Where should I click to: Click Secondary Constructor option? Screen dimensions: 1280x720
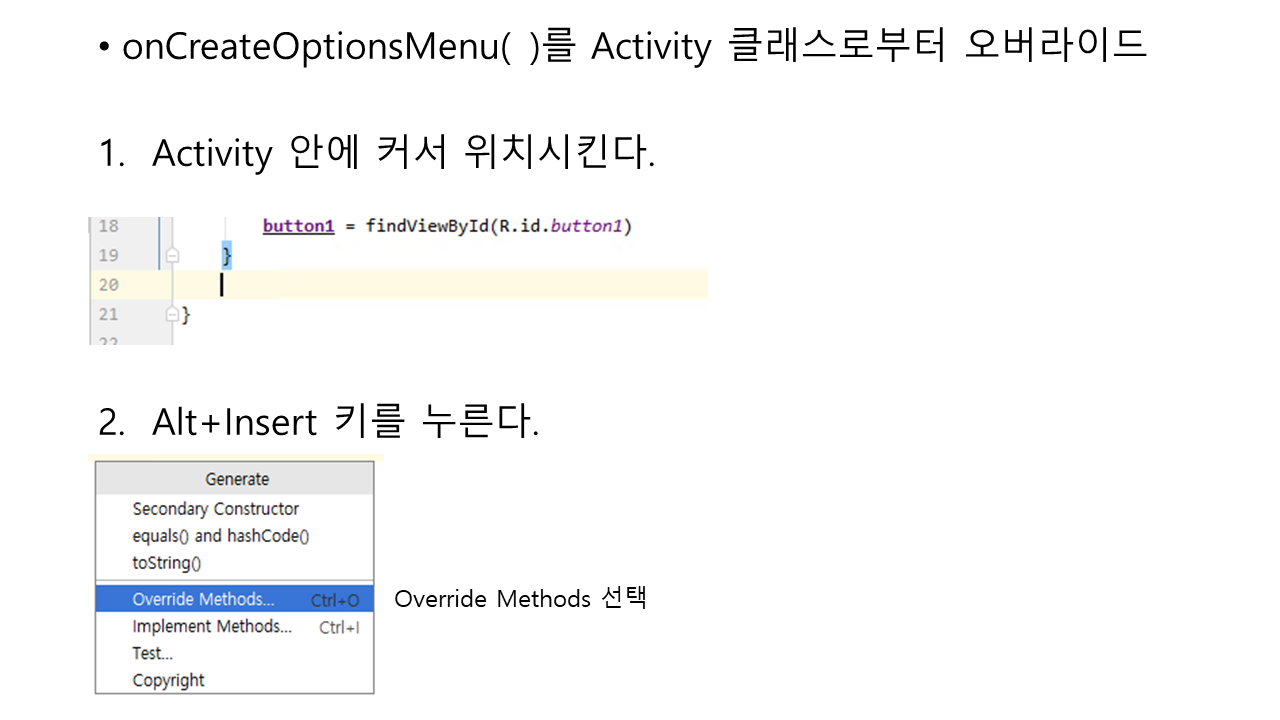pos(216,509)
